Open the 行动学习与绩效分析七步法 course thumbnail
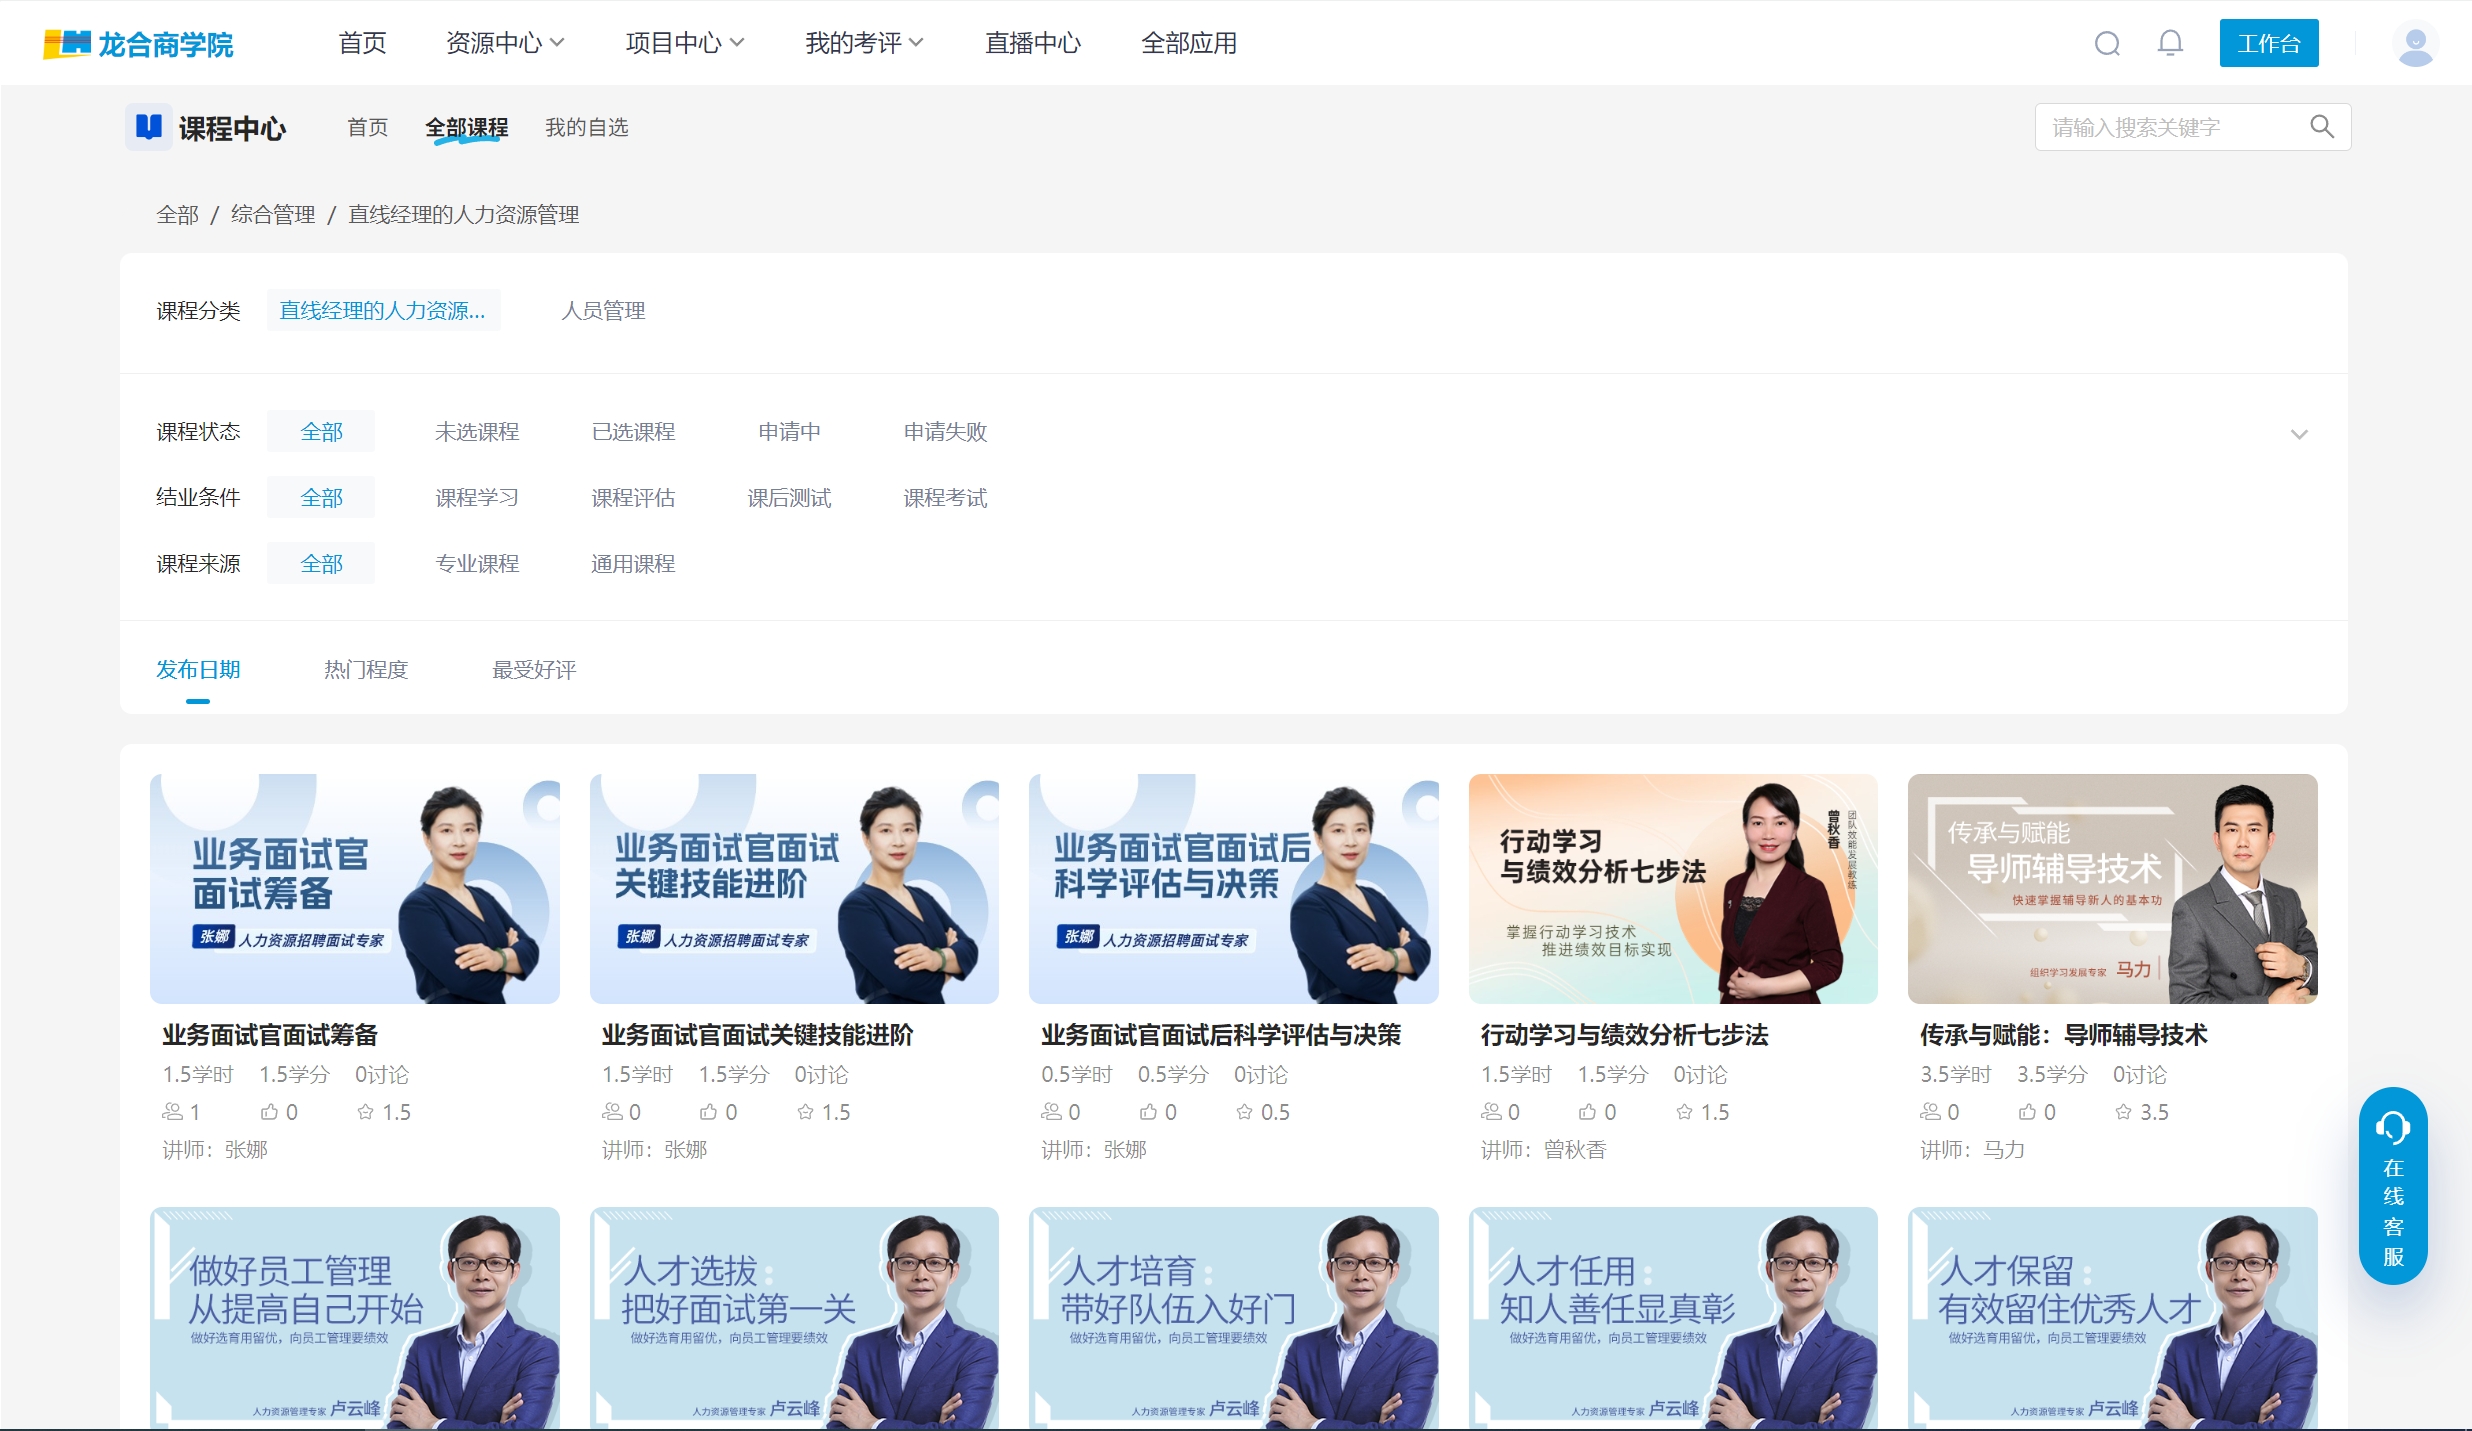This screenshot has width=2472, height=1431. coord(1672,888)
